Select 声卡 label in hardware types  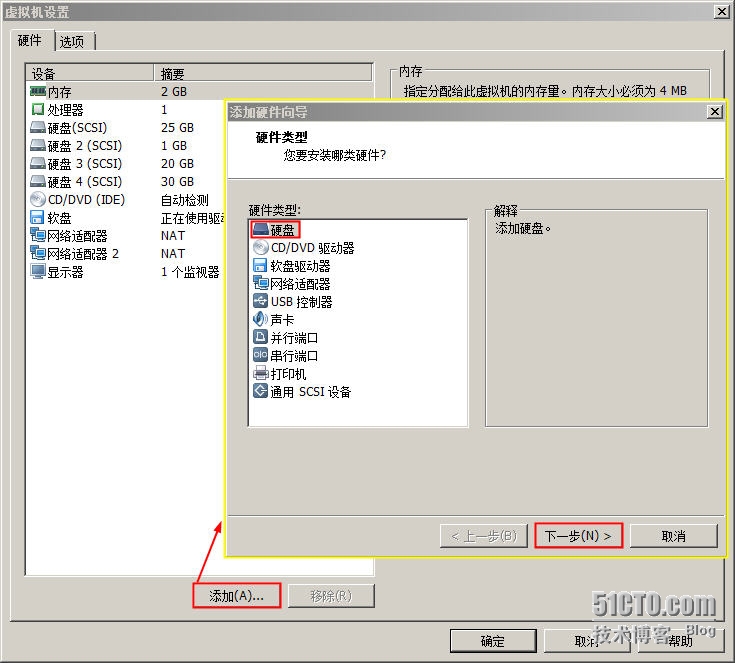(282, 320)
